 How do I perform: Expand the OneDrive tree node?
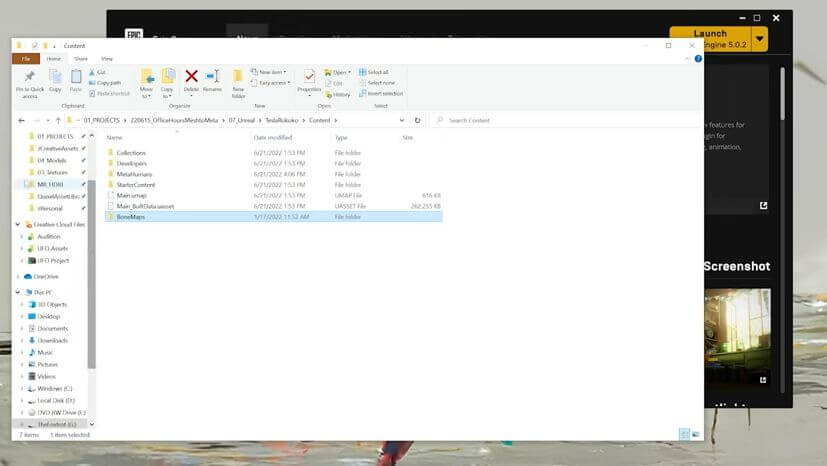(x=18, y=276)
